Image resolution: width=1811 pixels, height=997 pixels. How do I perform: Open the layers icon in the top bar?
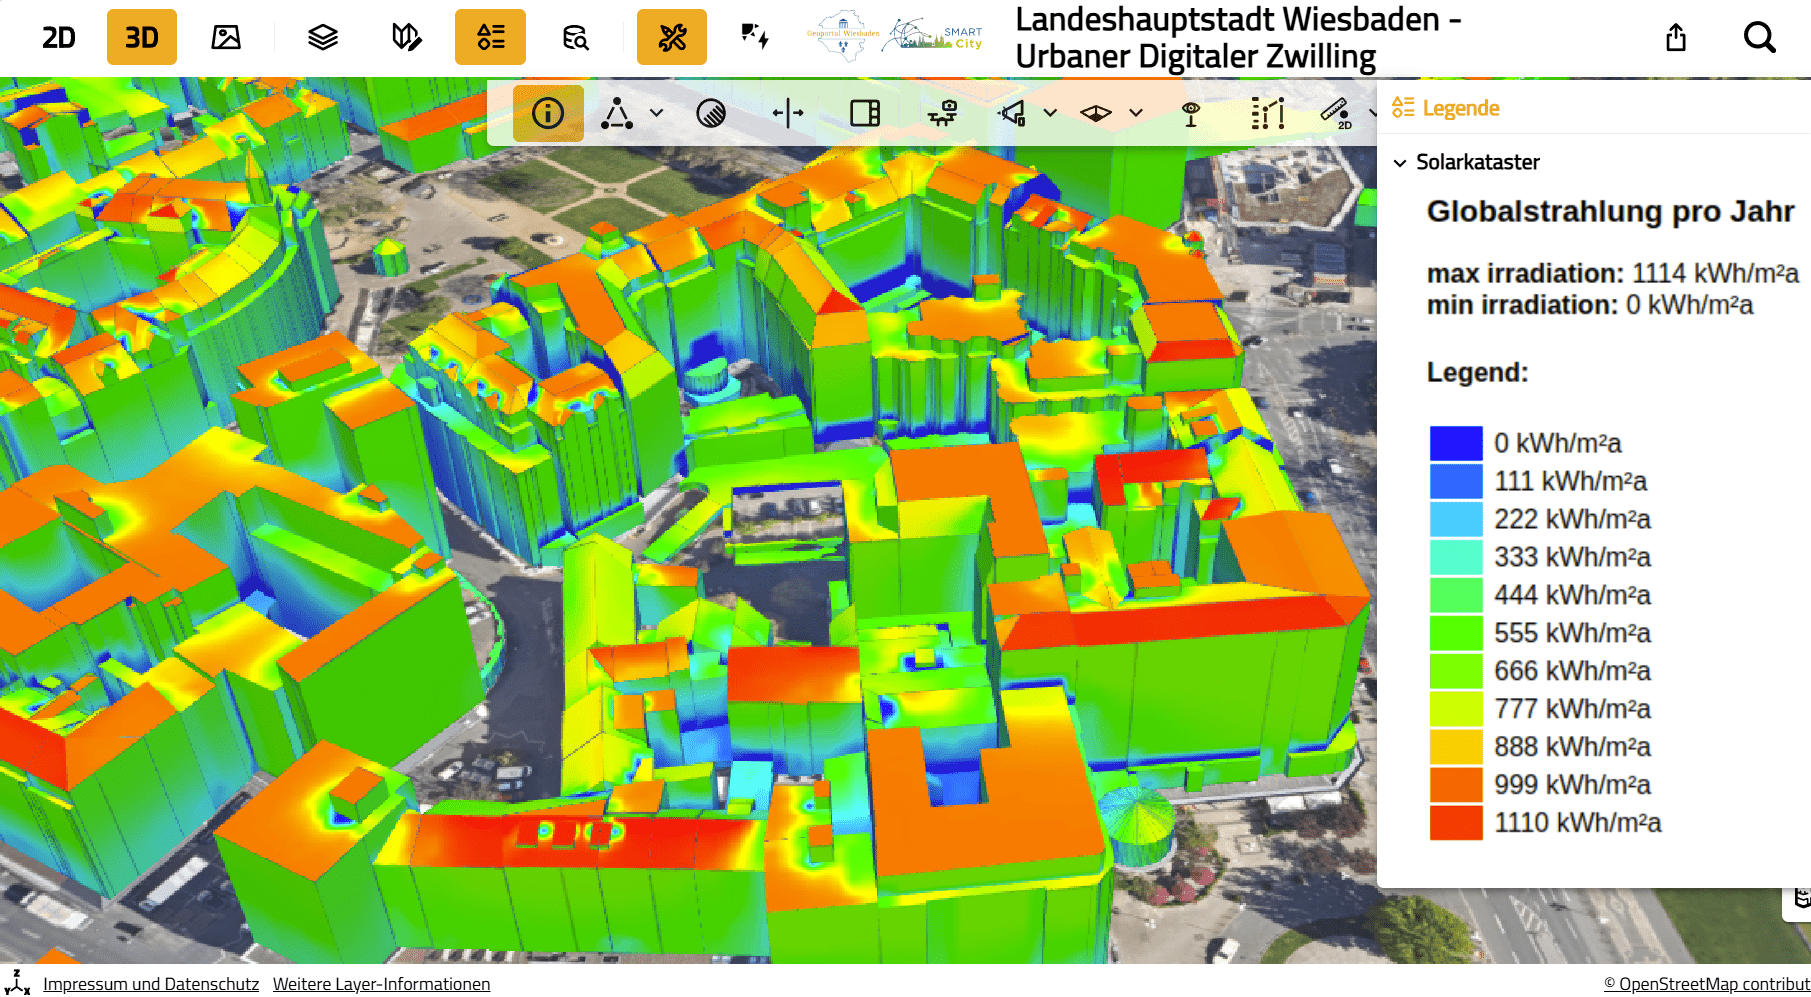click(x=322, y=36)
